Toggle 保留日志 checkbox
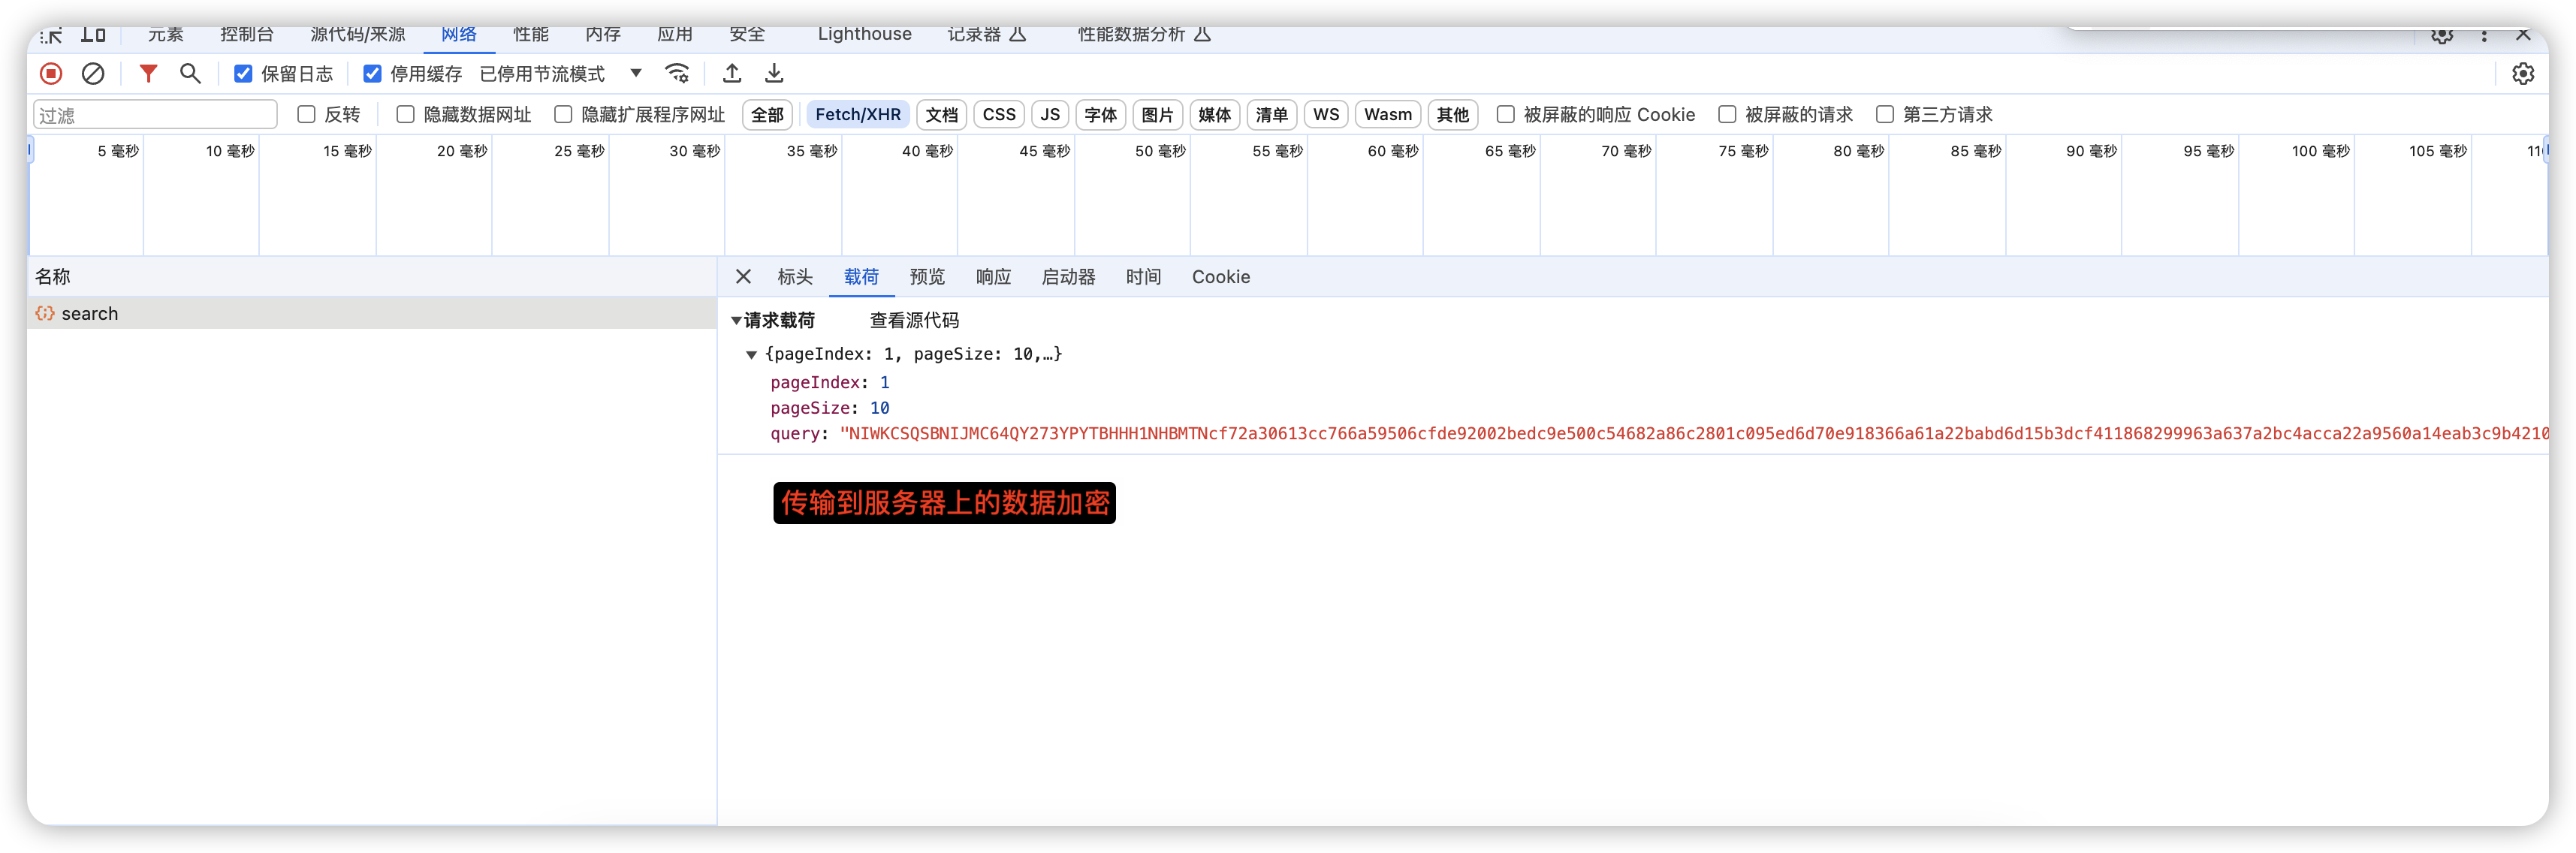Image resolution: width=2576 pixels, height=853 pixels. tap(243, 74)
